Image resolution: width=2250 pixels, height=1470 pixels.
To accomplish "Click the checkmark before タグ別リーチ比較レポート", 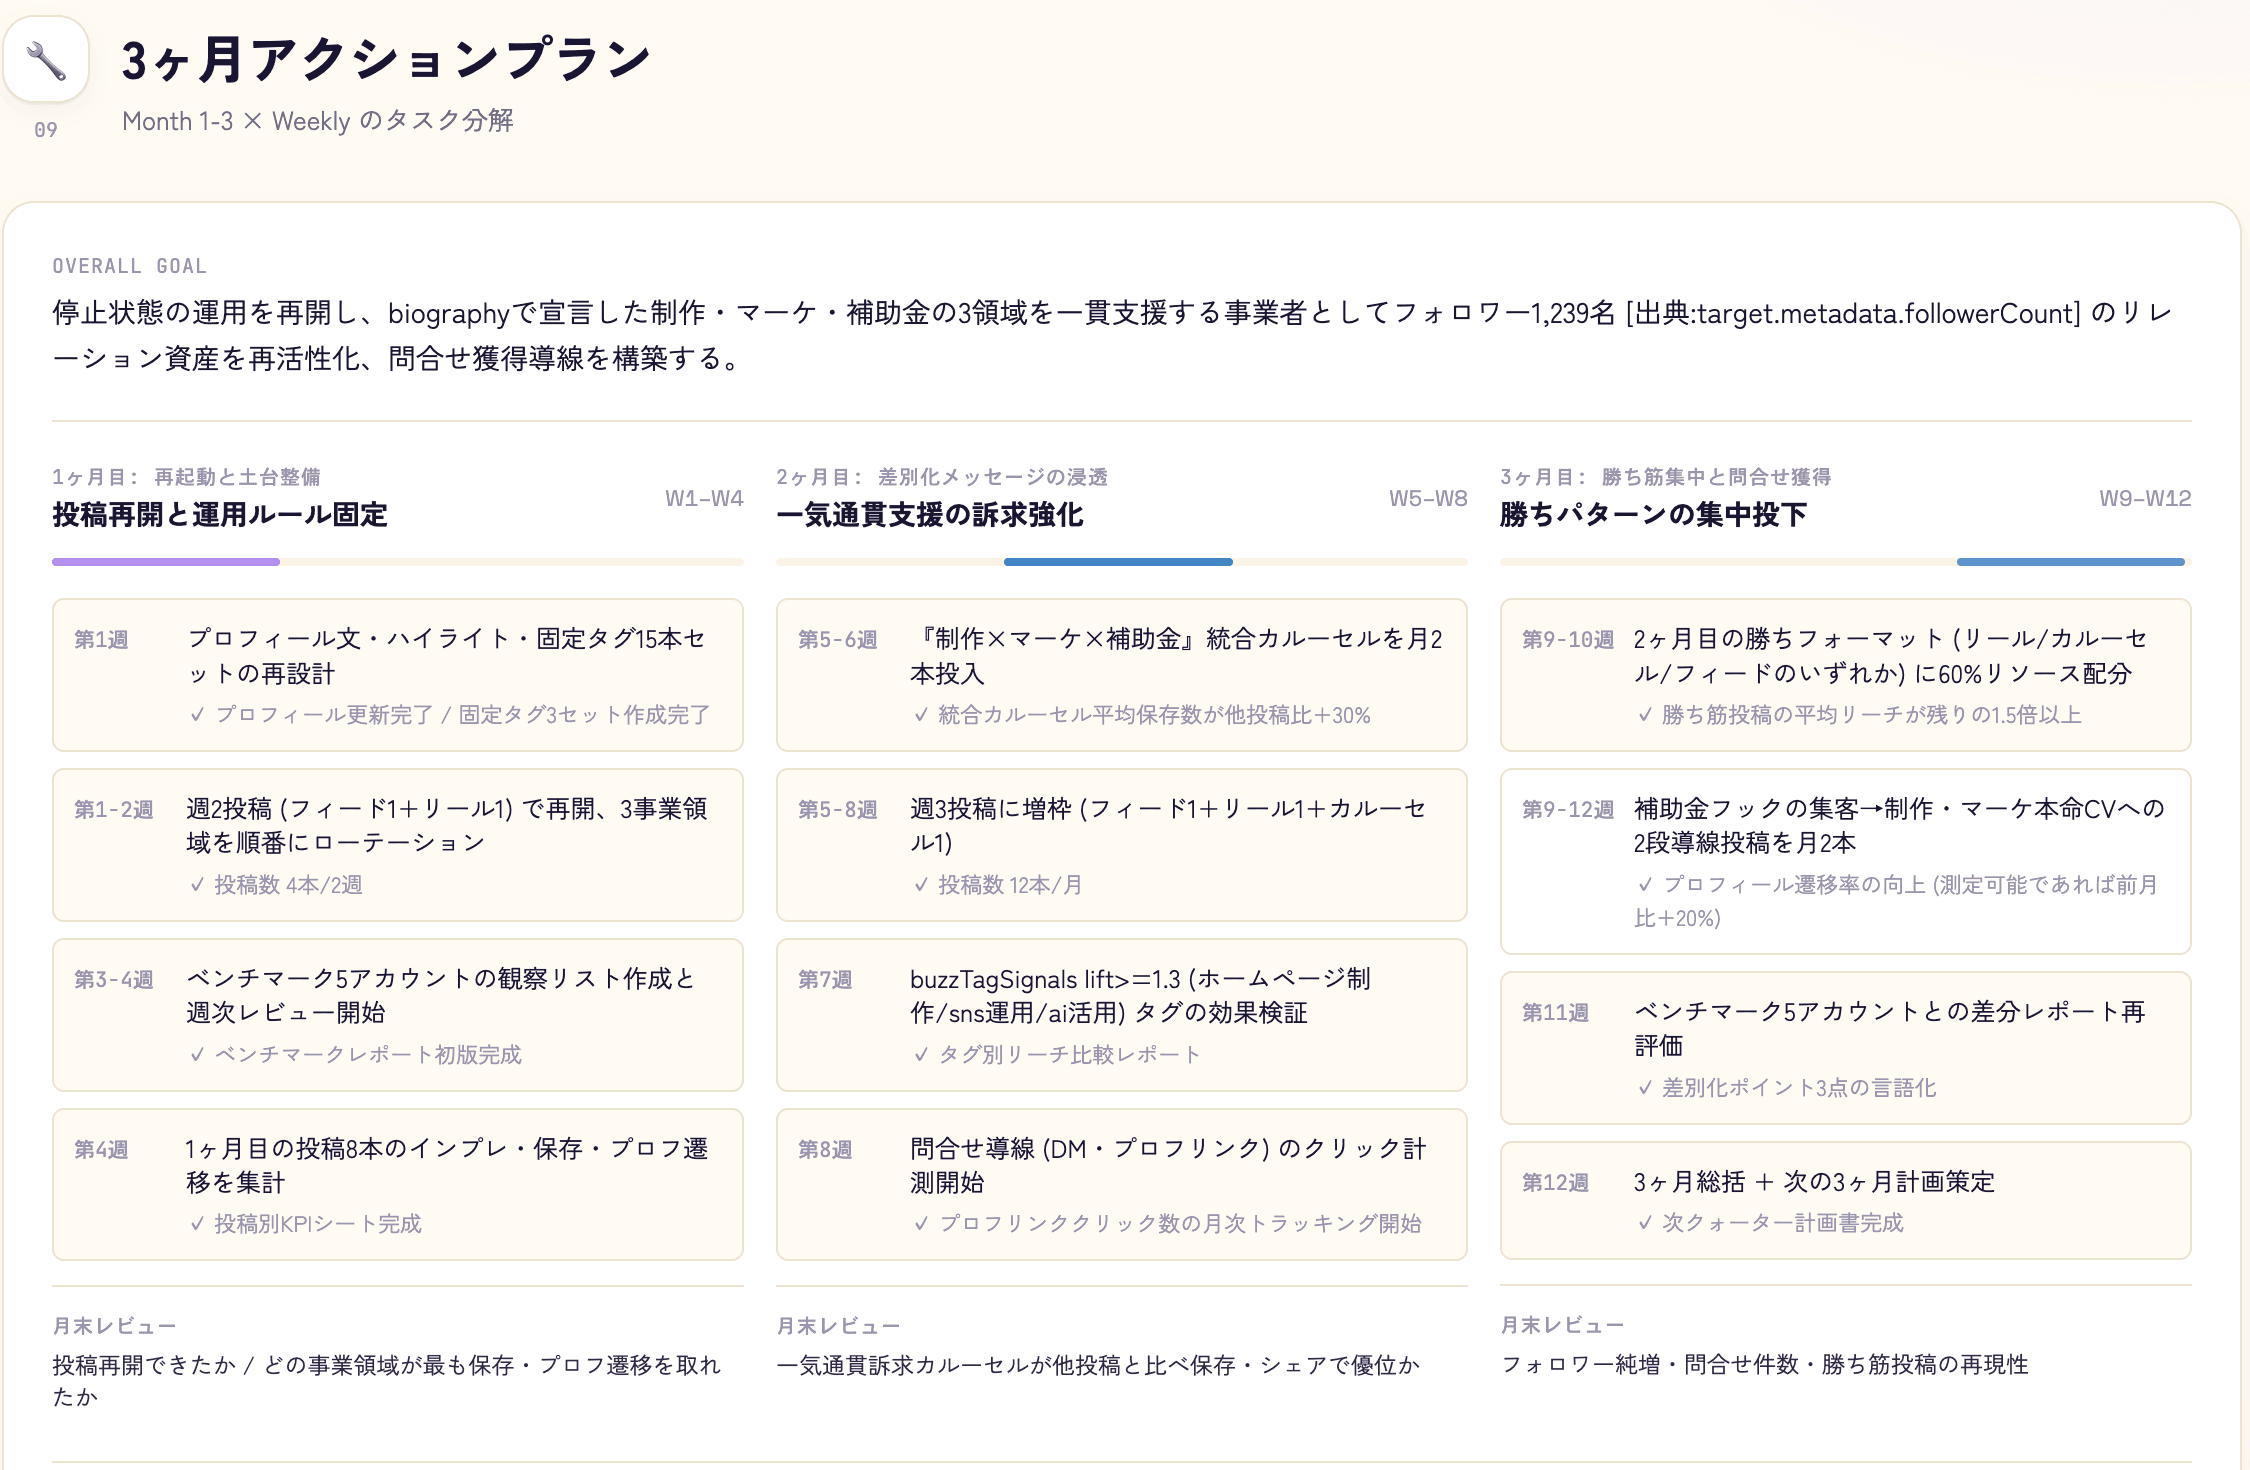I will click(921, 1055).
